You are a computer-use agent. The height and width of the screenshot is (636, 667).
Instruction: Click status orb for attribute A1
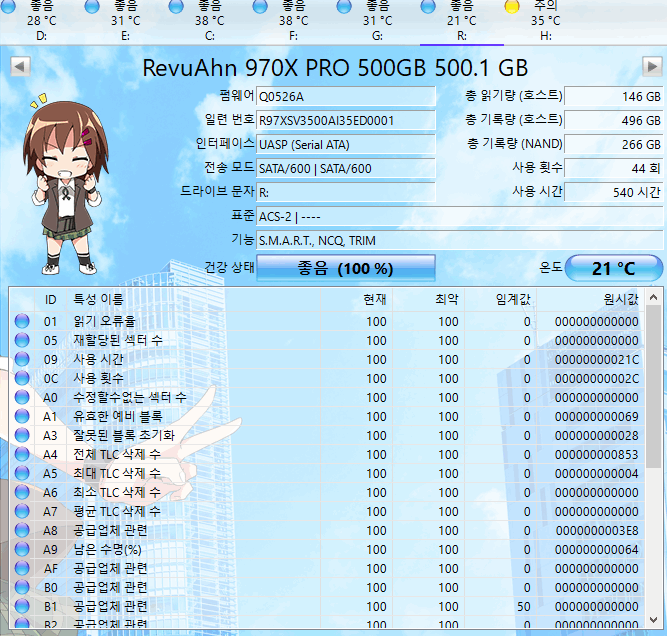point(22,416)
